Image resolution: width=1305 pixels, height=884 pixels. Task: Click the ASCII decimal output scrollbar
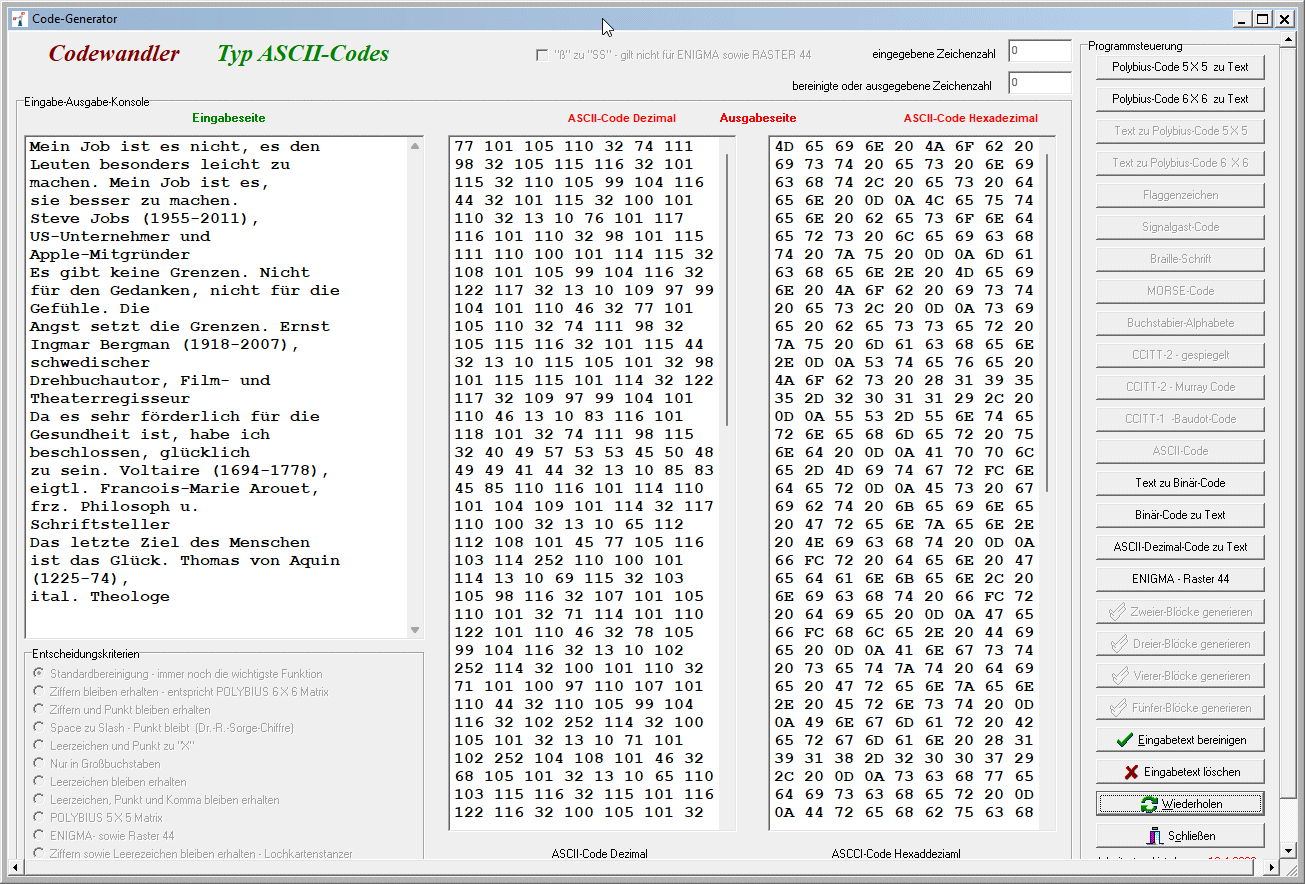point(728,290)
